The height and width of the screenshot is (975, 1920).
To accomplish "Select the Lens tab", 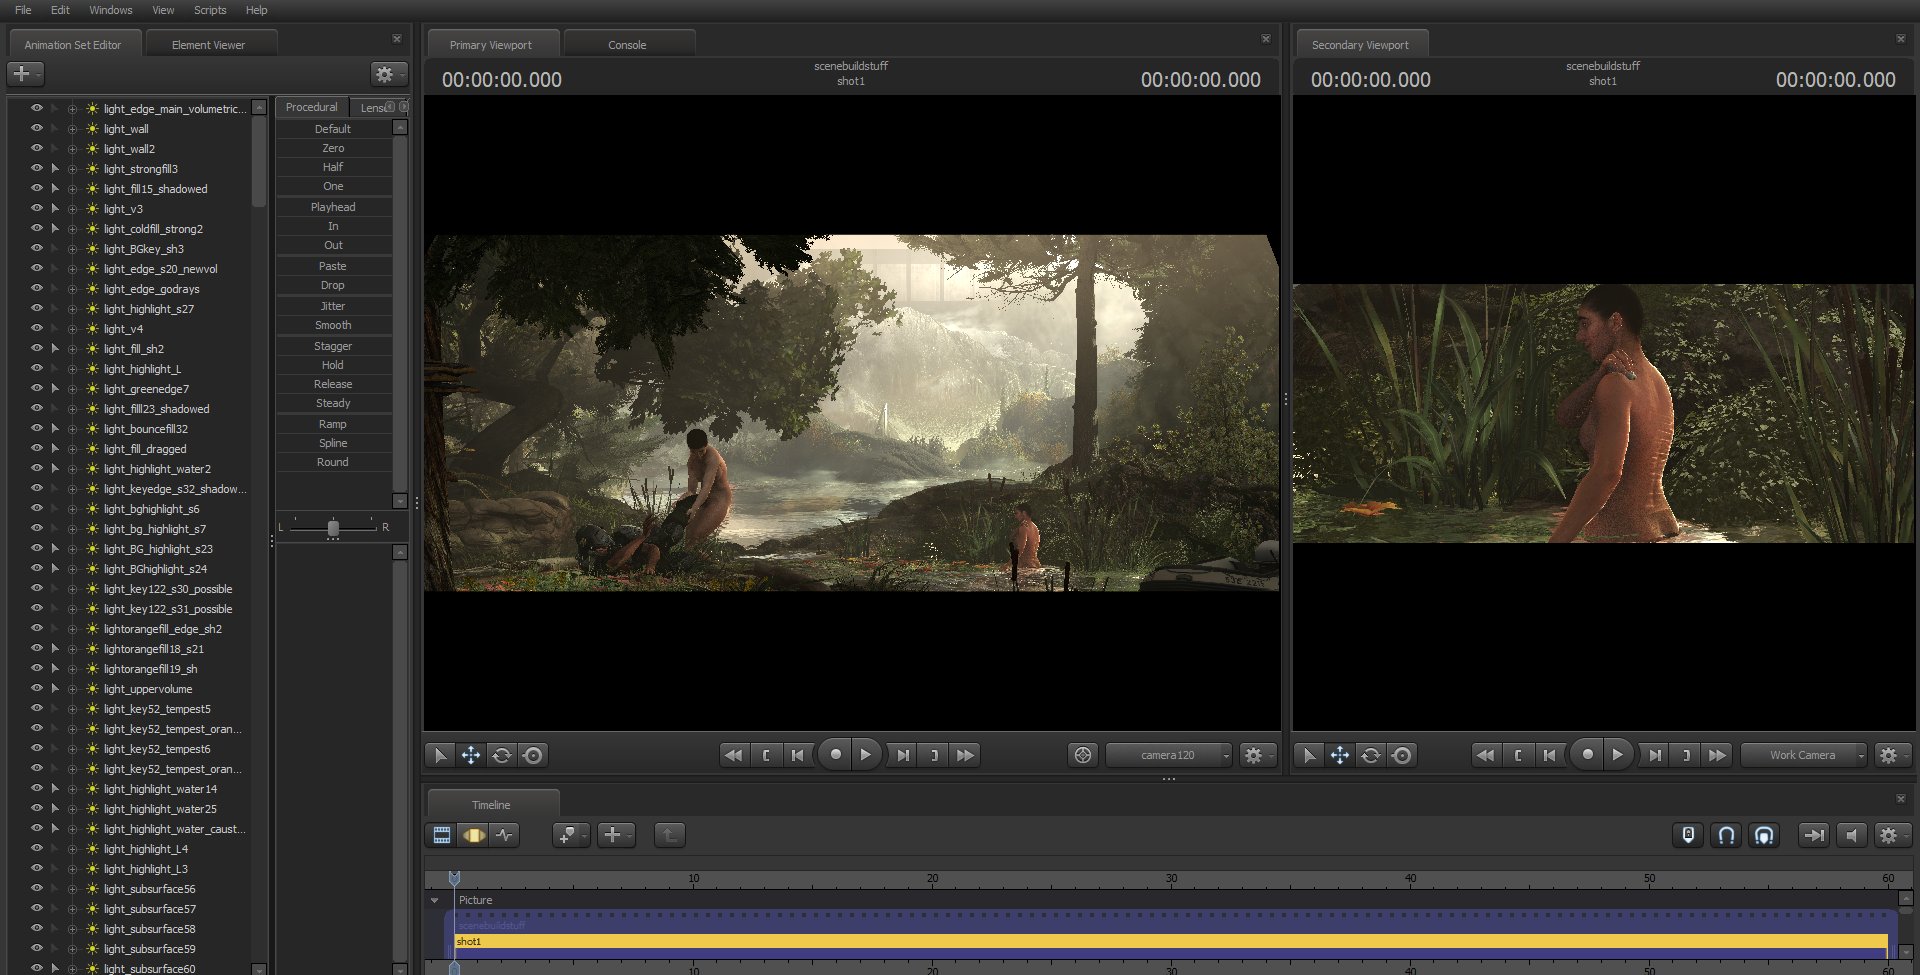I will (x=371, y=107).
